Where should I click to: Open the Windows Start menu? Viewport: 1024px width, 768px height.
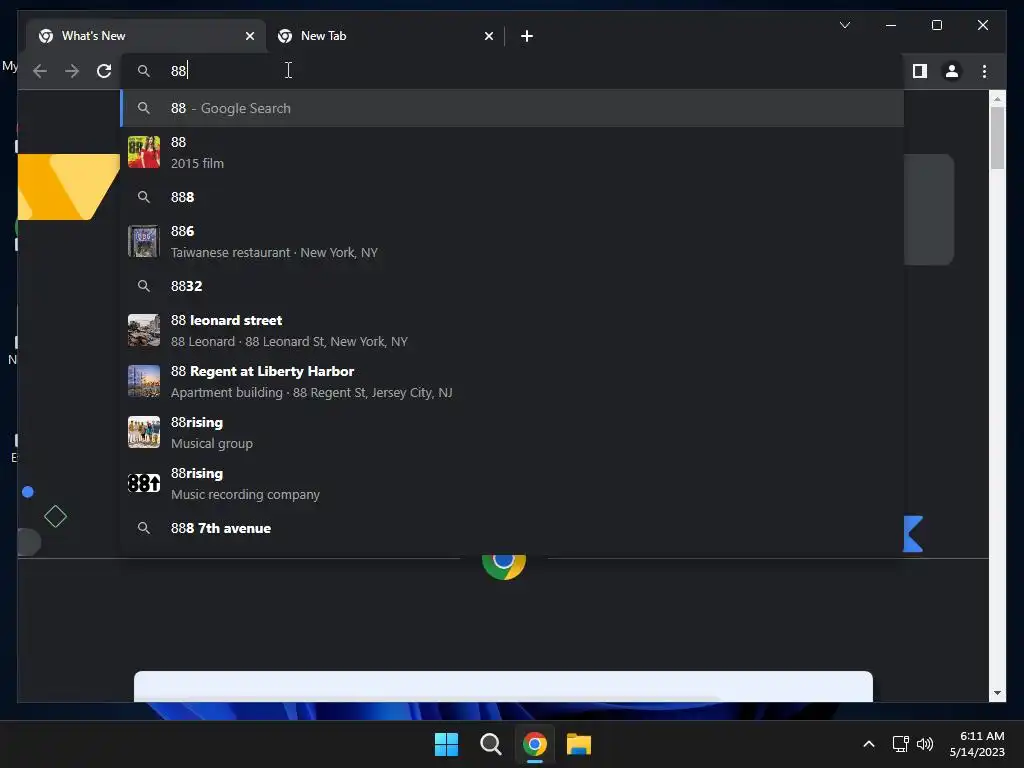pos(446,744)
